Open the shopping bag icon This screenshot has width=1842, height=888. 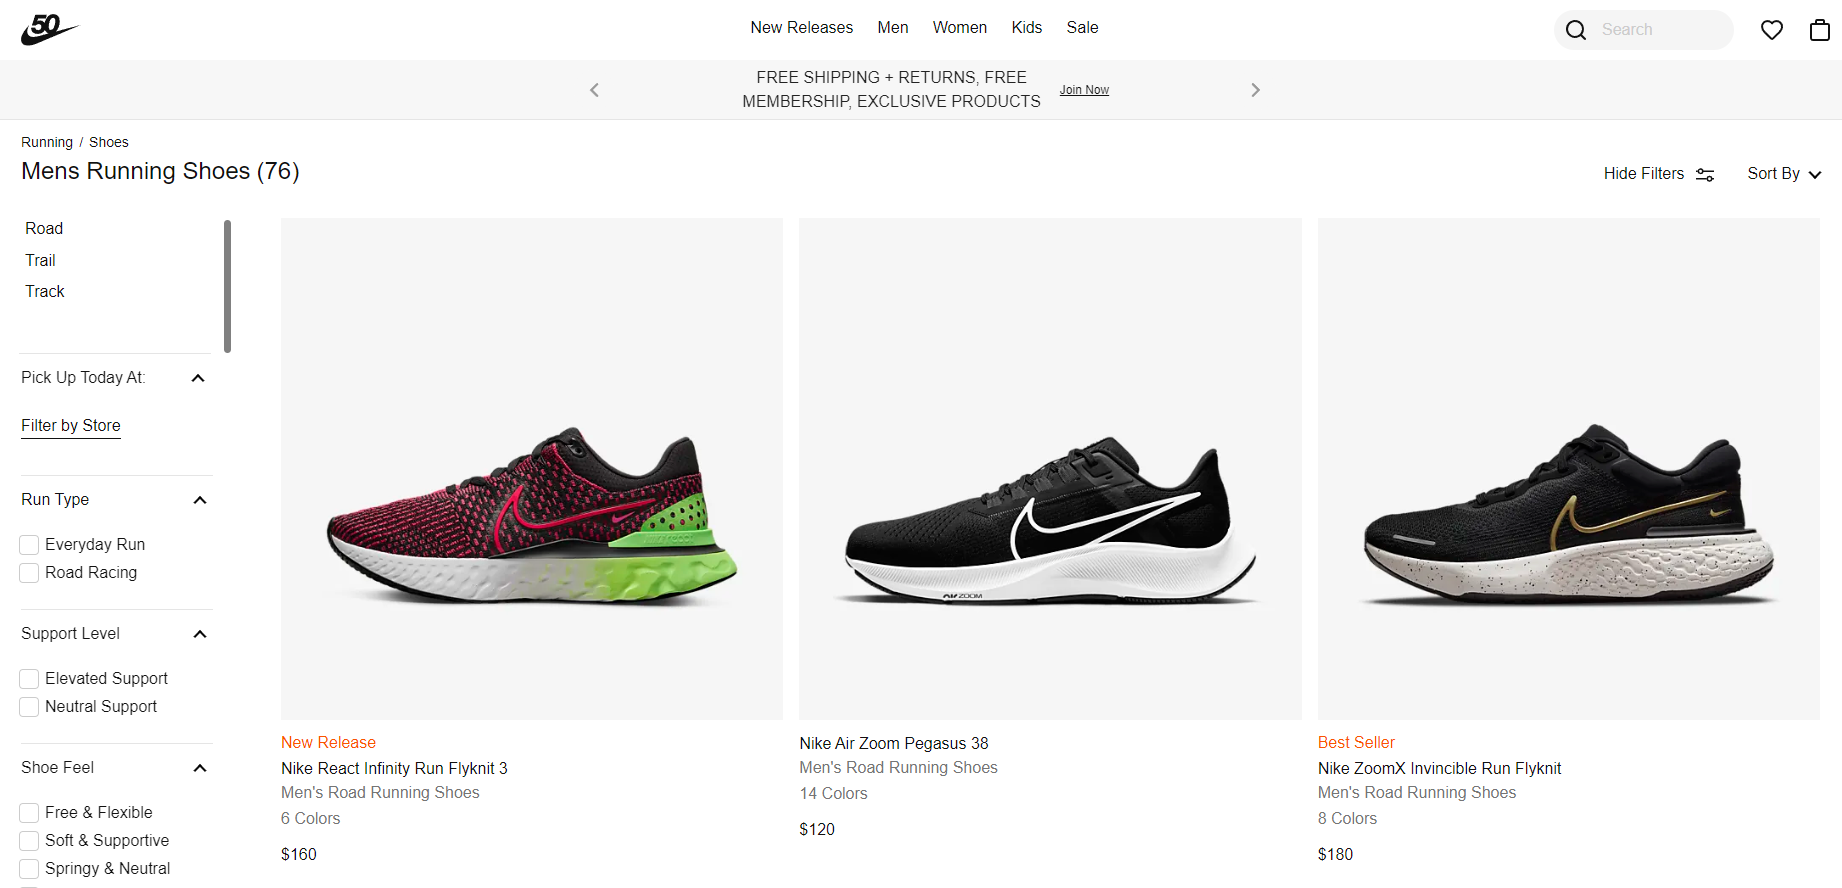pos(1820,30)
